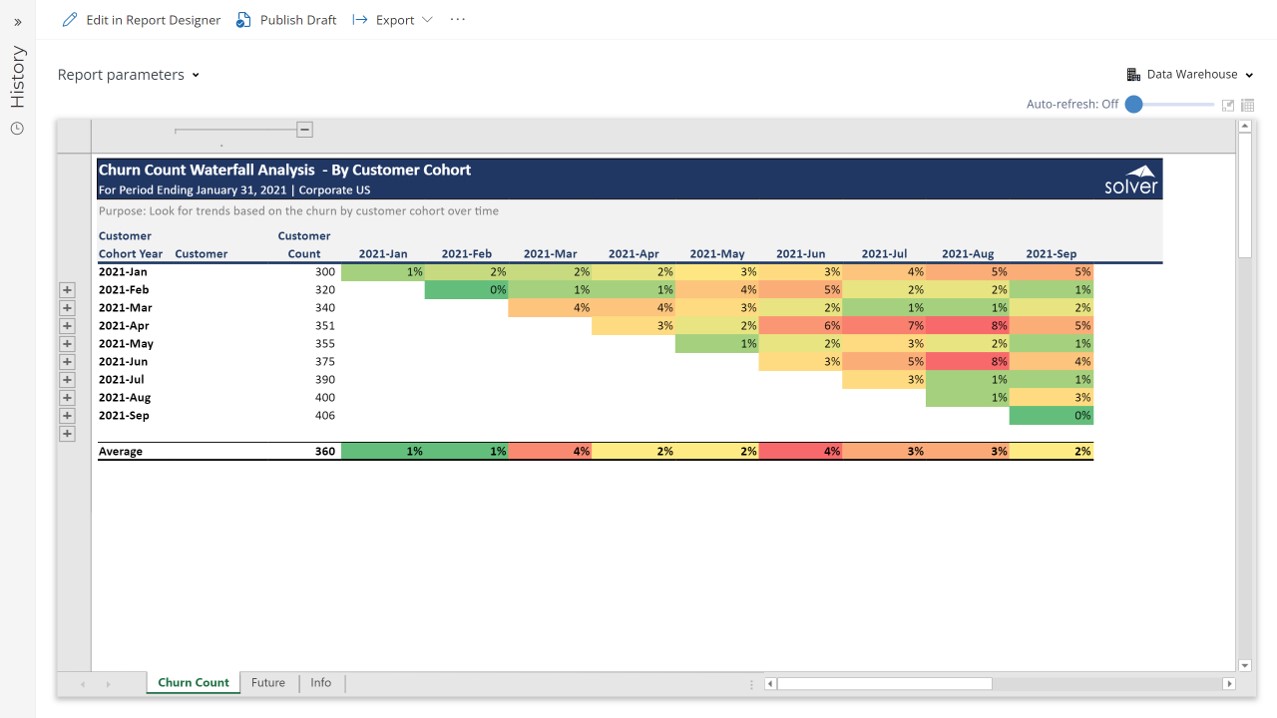Click the pop-out expand view icon
The image size is (1277, 718).
tap(1227, 105)
